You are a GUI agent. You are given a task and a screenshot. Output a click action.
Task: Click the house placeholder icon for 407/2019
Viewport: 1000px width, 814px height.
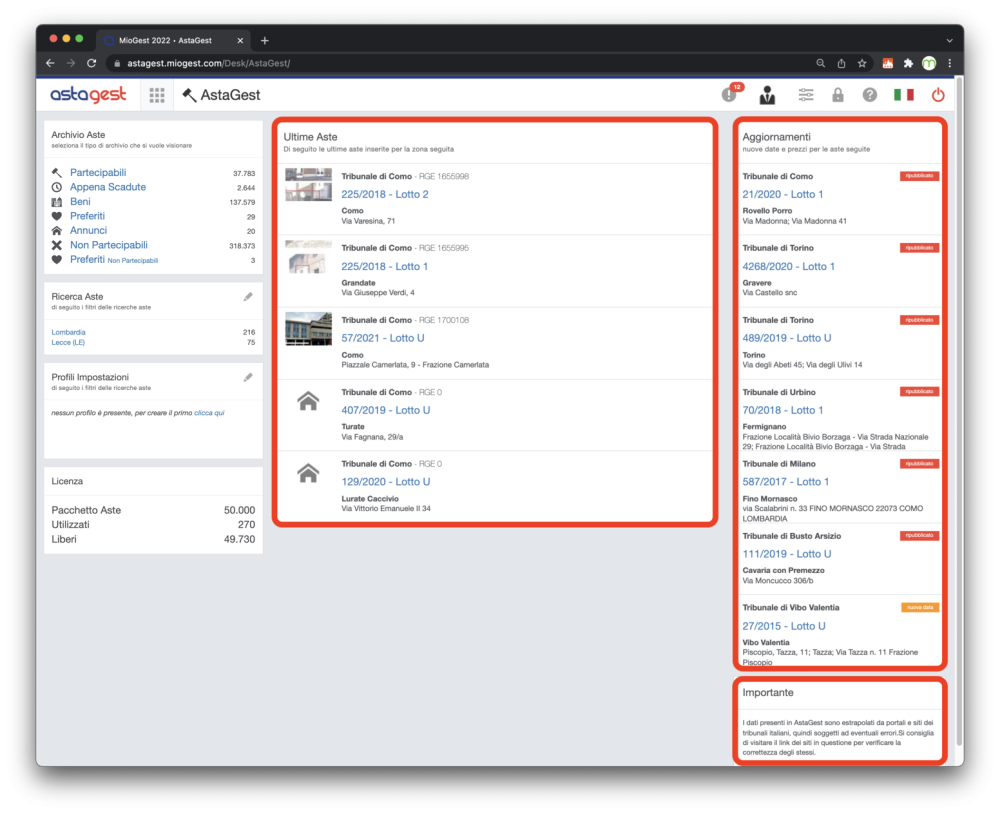pyautogui.click(x=308, y=401)
